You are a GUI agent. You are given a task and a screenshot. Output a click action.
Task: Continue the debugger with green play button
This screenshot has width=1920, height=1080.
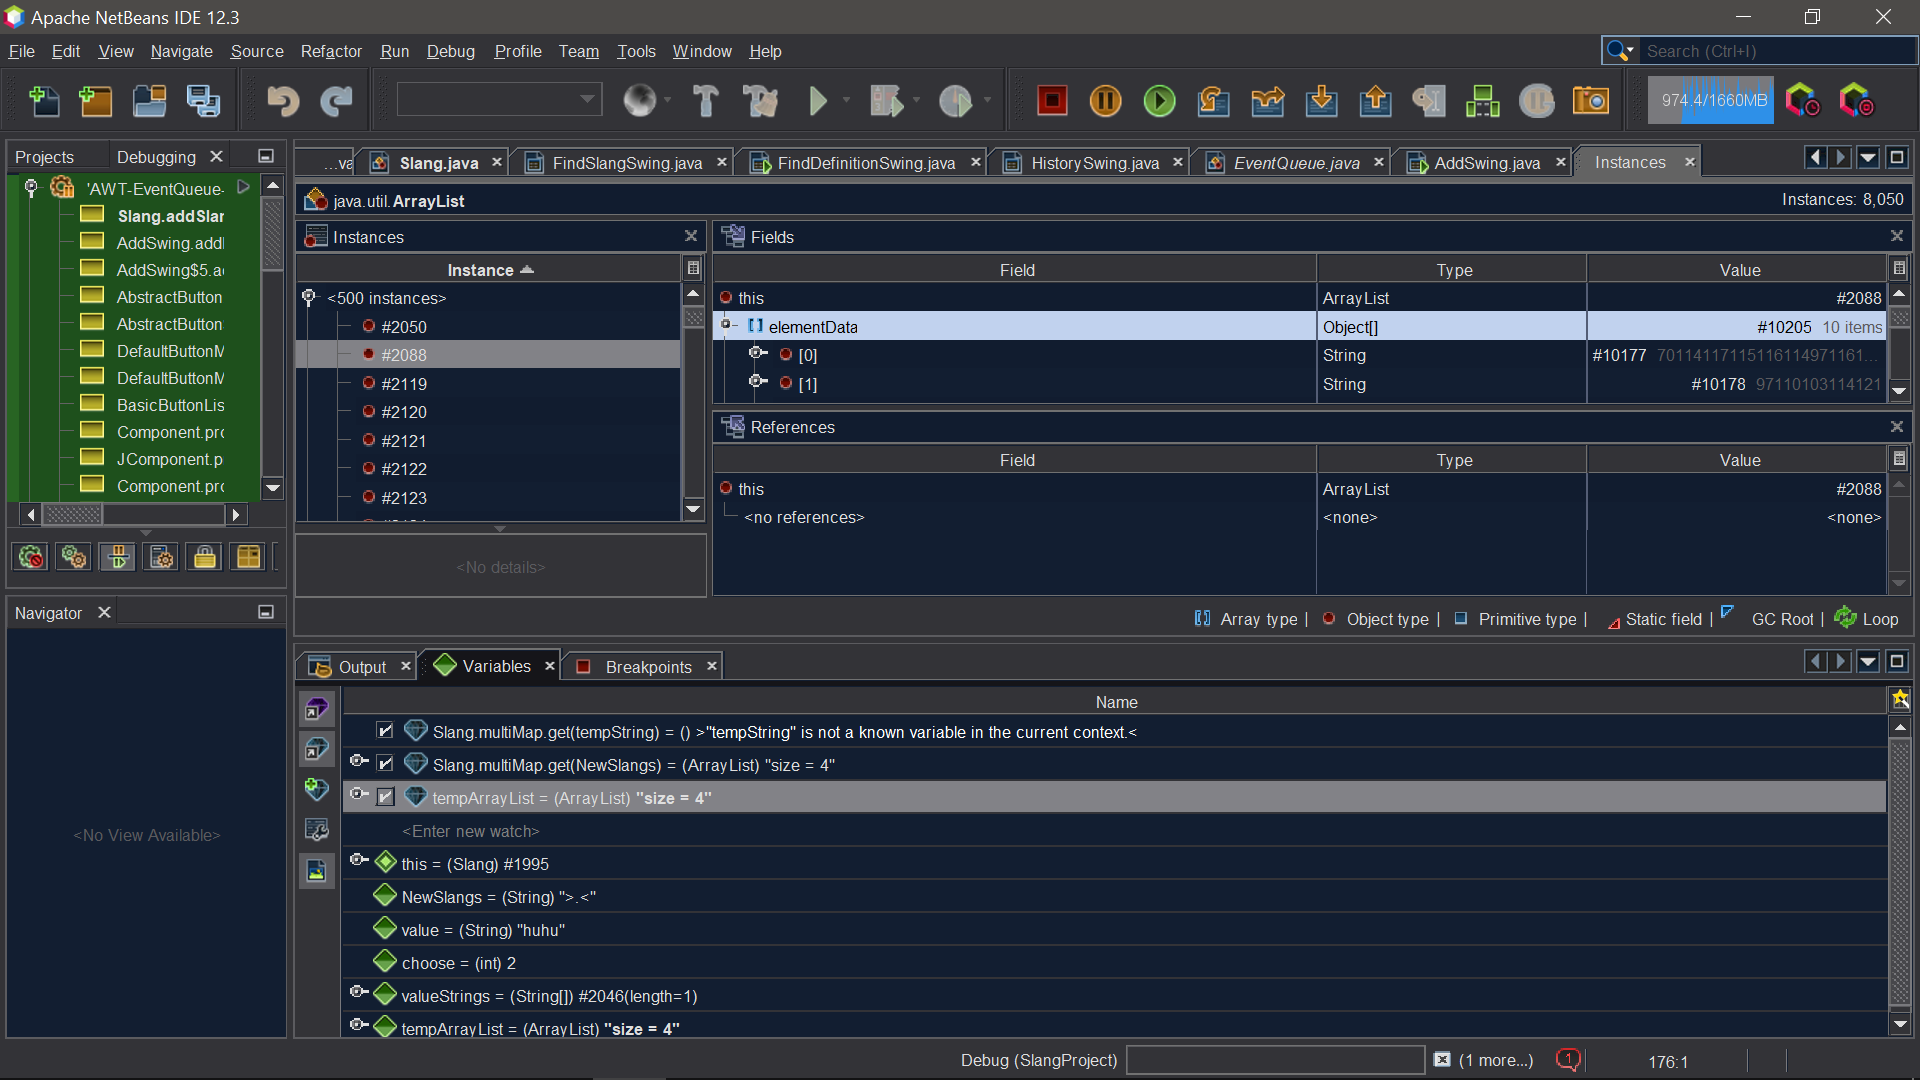coord(1160,101)
